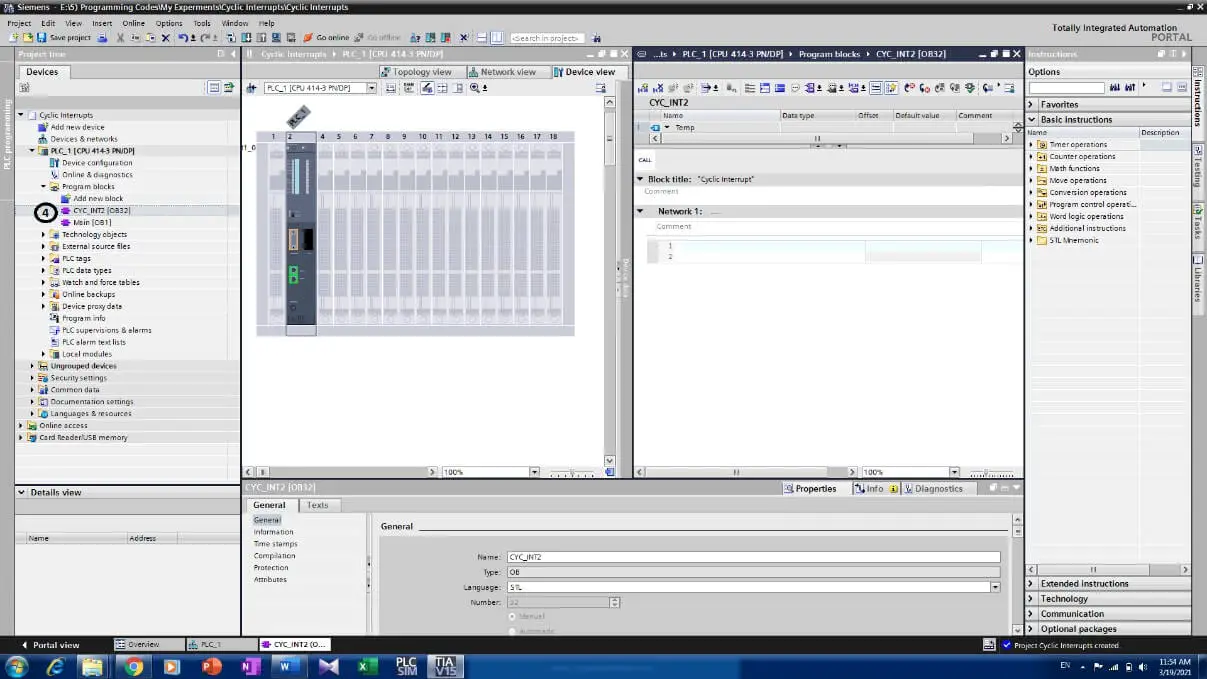Open the PLC_1 device selector dropdown
The width and height of the screenshot is (1207, 679).
tap(371, 88)
